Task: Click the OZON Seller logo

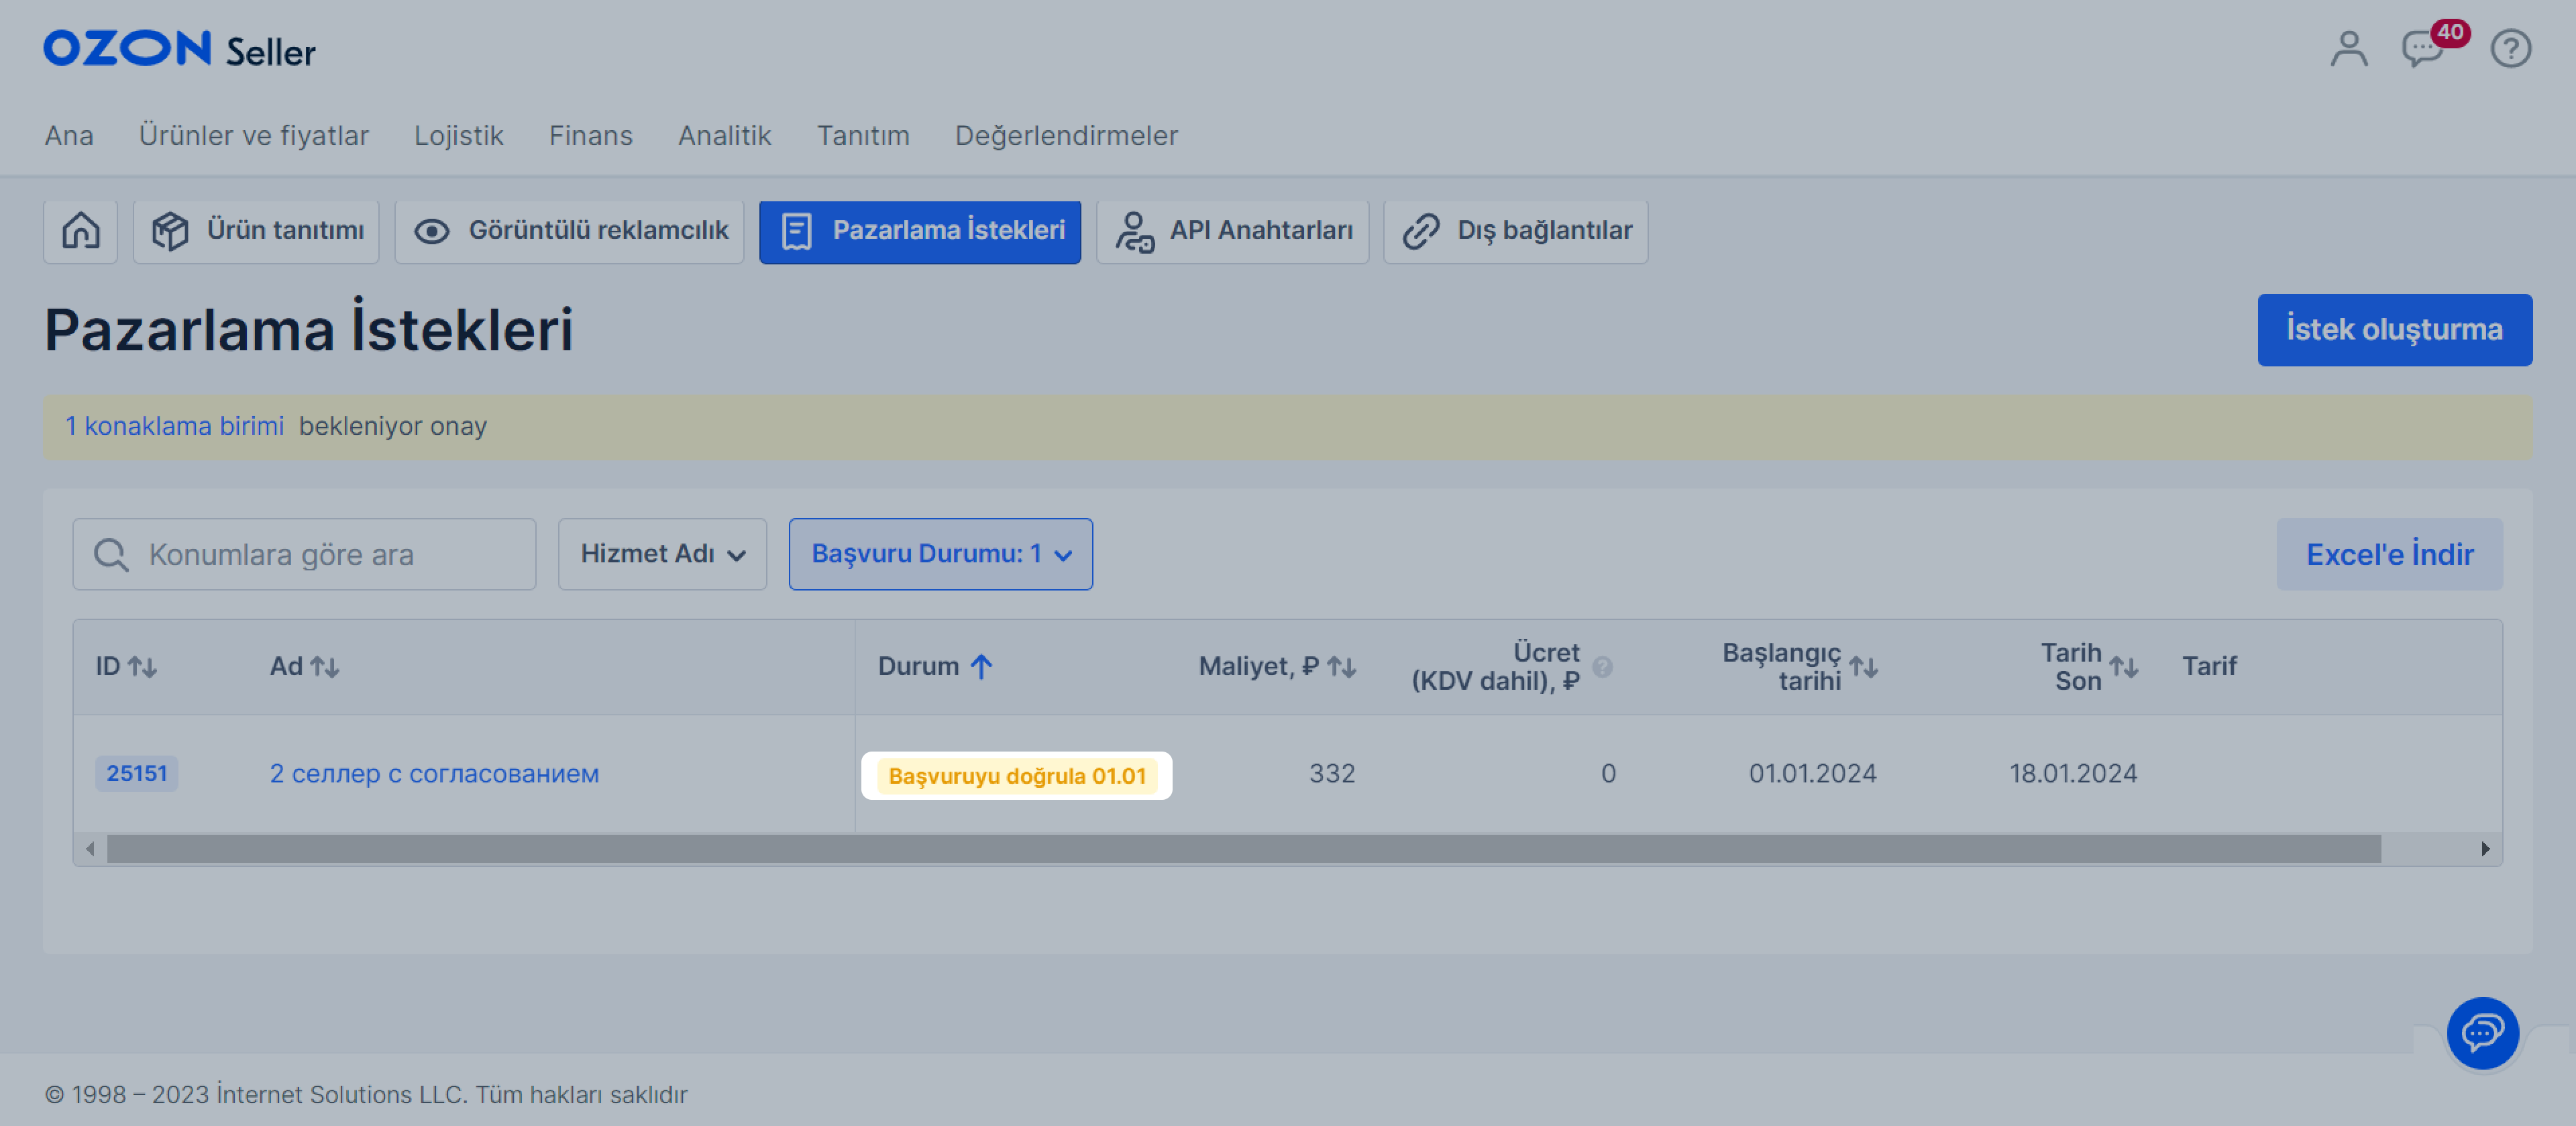Action: point(179,49)
